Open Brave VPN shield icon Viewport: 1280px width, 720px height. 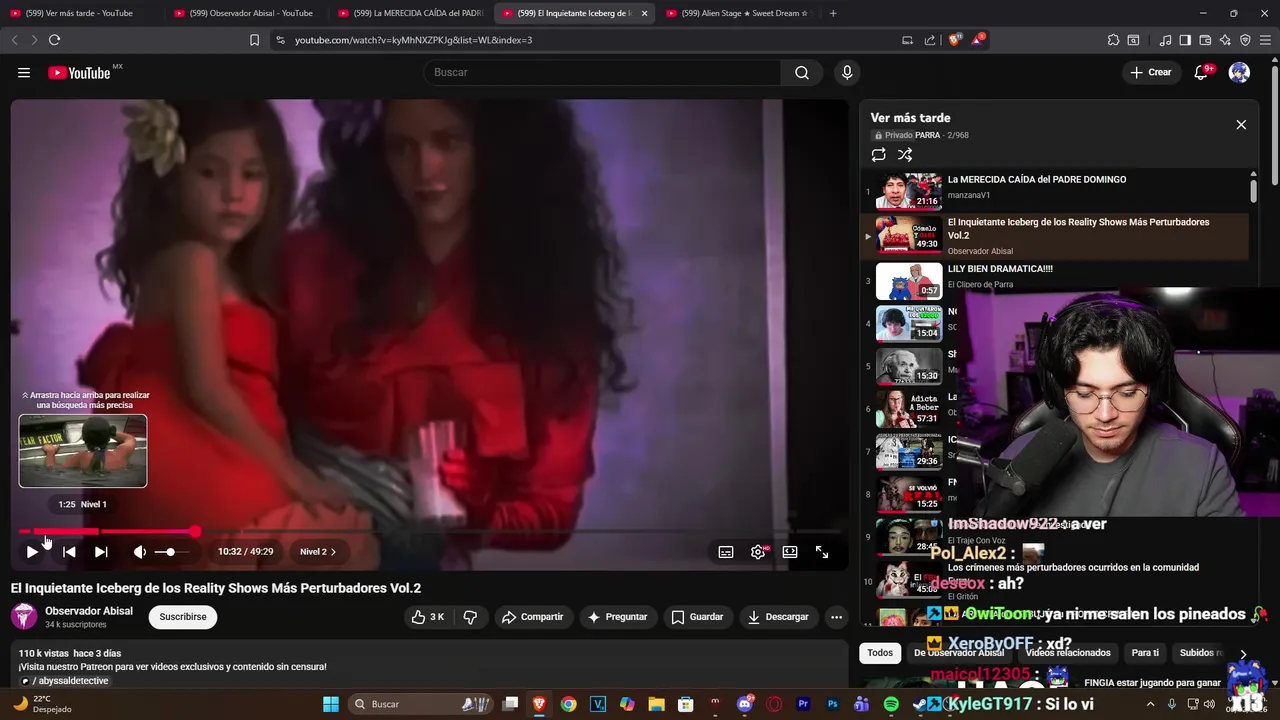pyautogui.click(x=1245, y=40)
